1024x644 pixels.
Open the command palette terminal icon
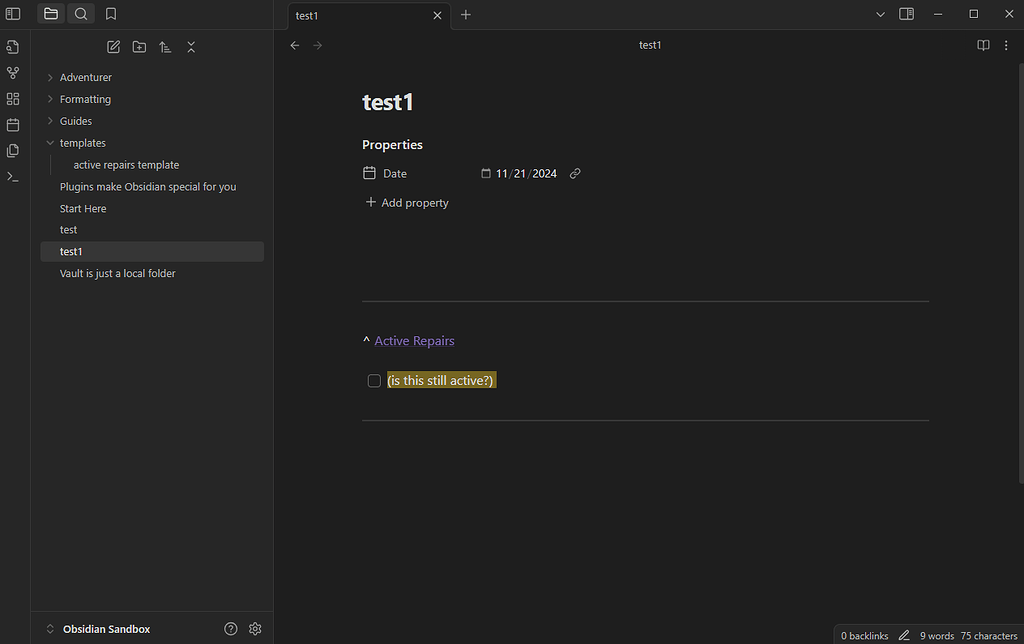(13, 176)
